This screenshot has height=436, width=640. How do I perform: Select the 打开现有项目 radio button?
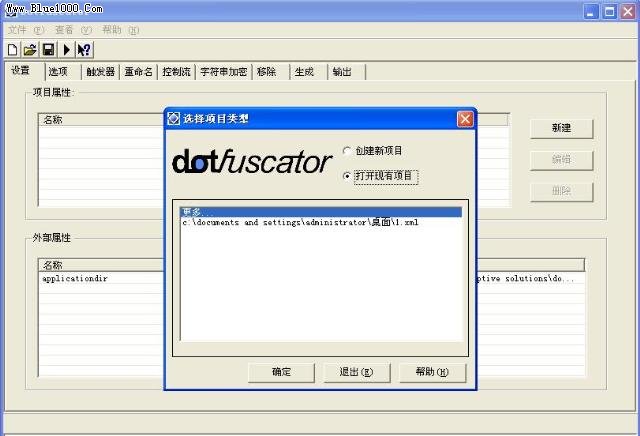point(348,176)
